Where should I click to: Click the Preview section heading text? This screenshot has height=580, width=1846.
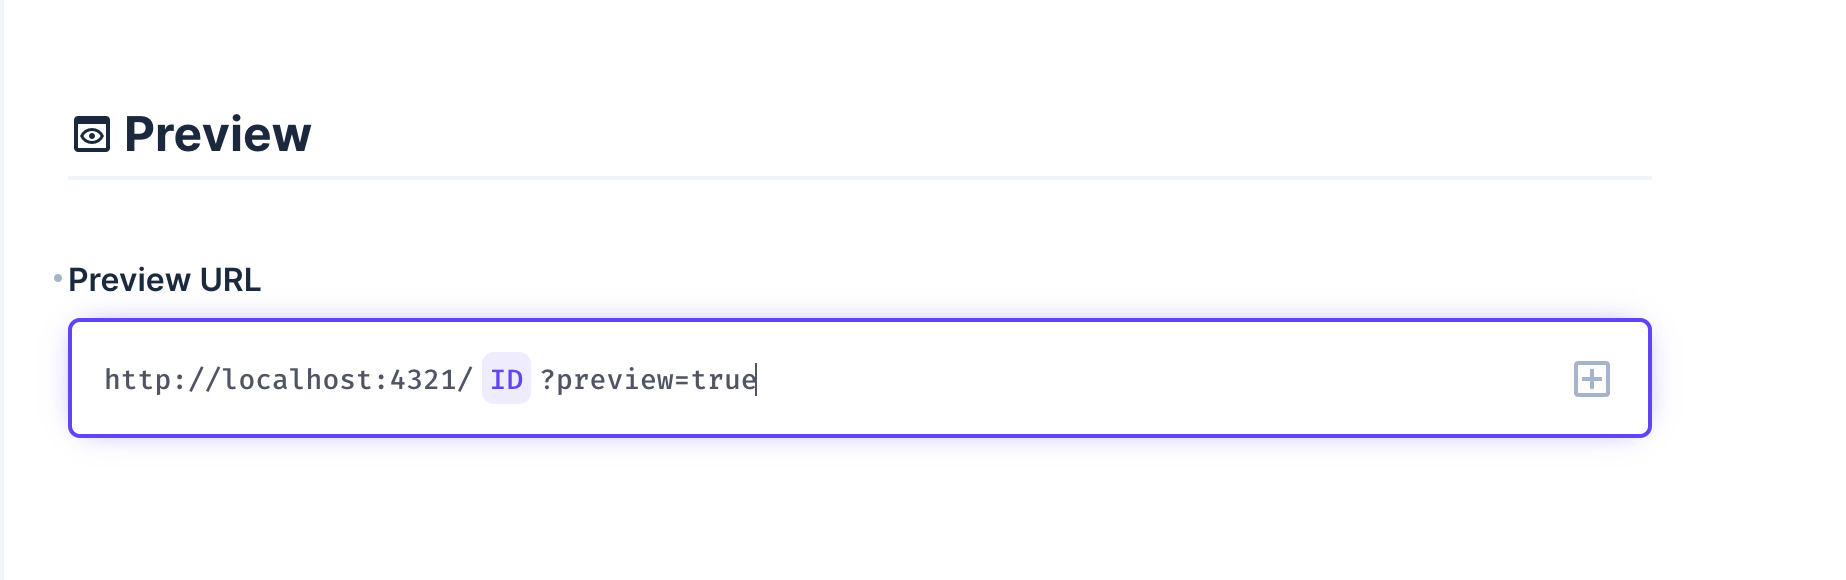pyautogui.click(x=217, y=135)
